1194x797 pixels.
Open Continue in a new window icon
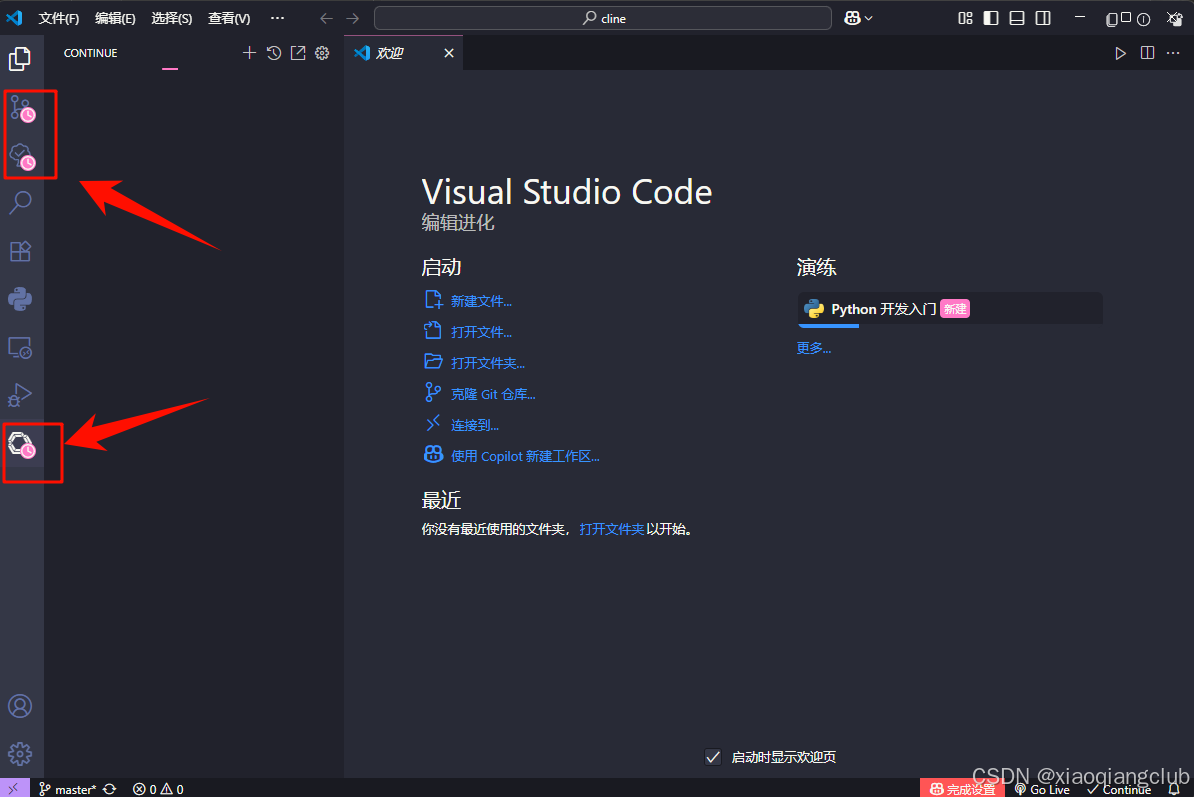pyautogui.click(x=298, y=53)
